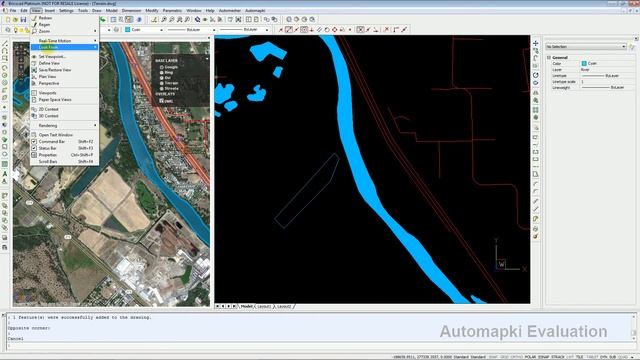The width and height of the screenshot is (640, 360).
Task: Select the Text tool in left toolbar
Action: point(4,174)
